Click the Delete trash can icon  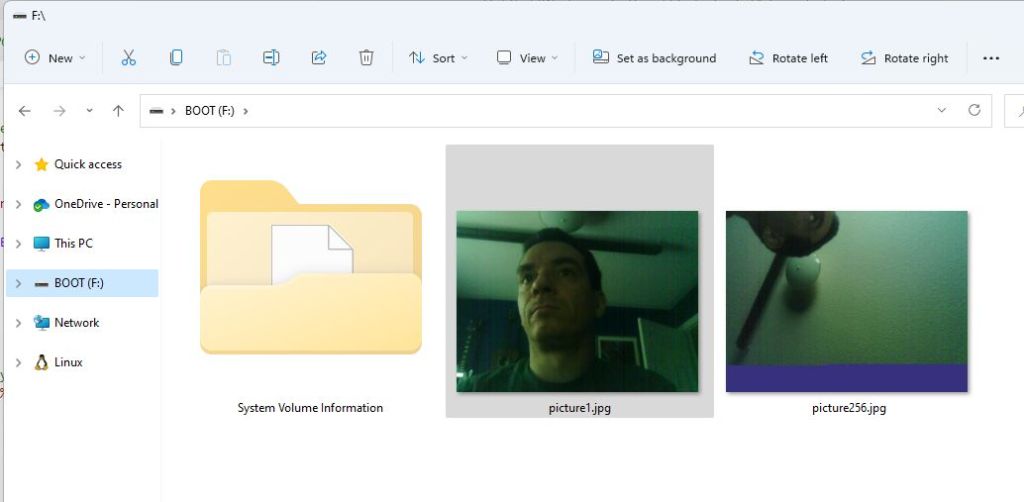click(366, 57)
